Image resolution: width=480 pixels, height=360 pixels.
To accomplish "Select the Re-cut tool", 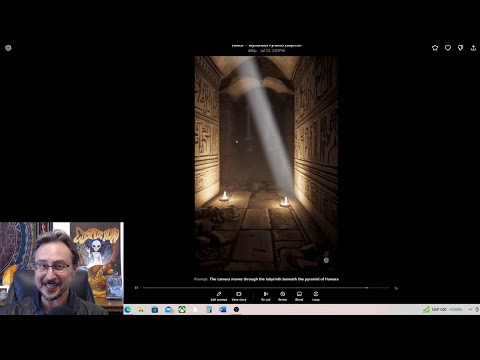I will 266,296.
